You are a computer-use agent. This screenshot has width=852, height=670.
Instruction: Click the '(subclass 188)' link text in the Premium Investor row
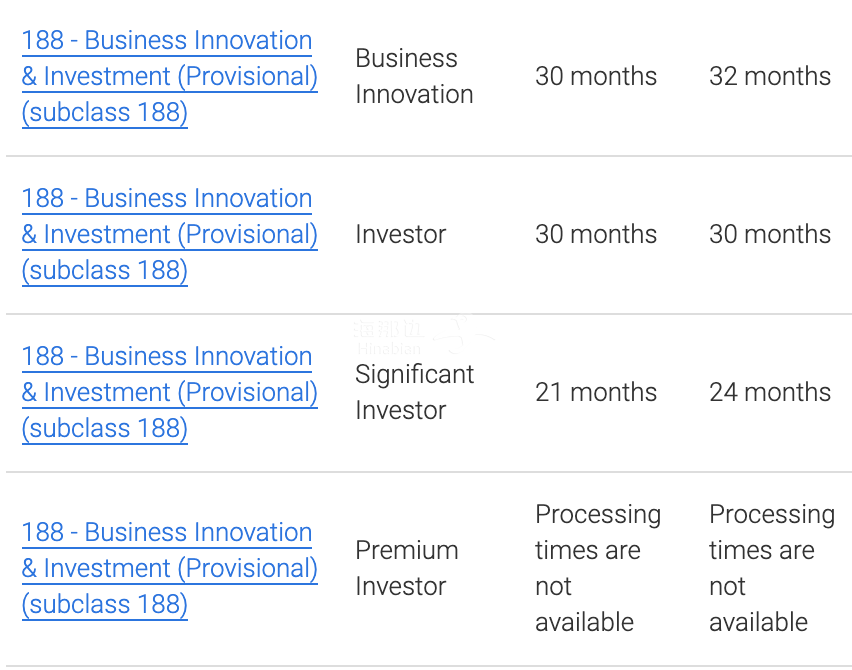click(x=105, y=604)
